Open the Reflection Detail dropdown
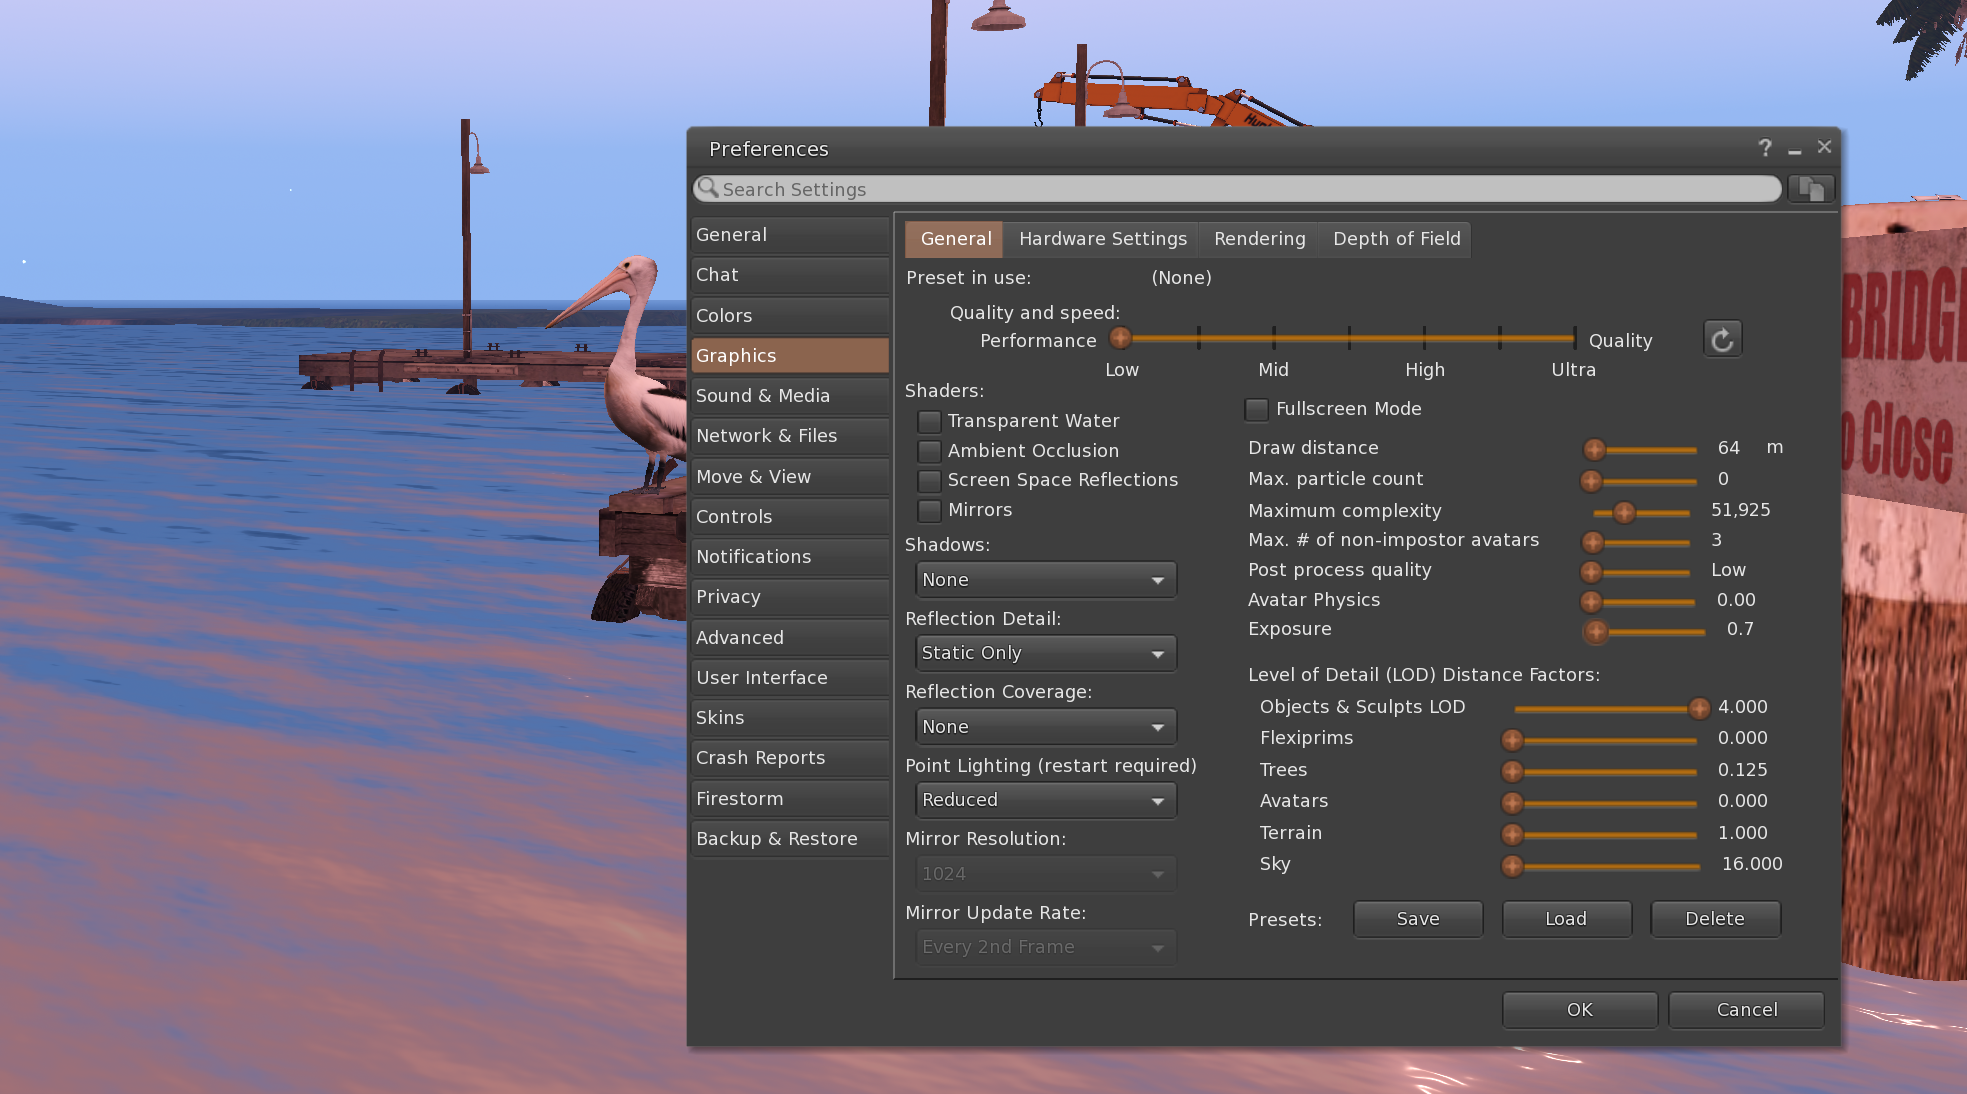The image size is (1967, 1094). point(1045,653)
